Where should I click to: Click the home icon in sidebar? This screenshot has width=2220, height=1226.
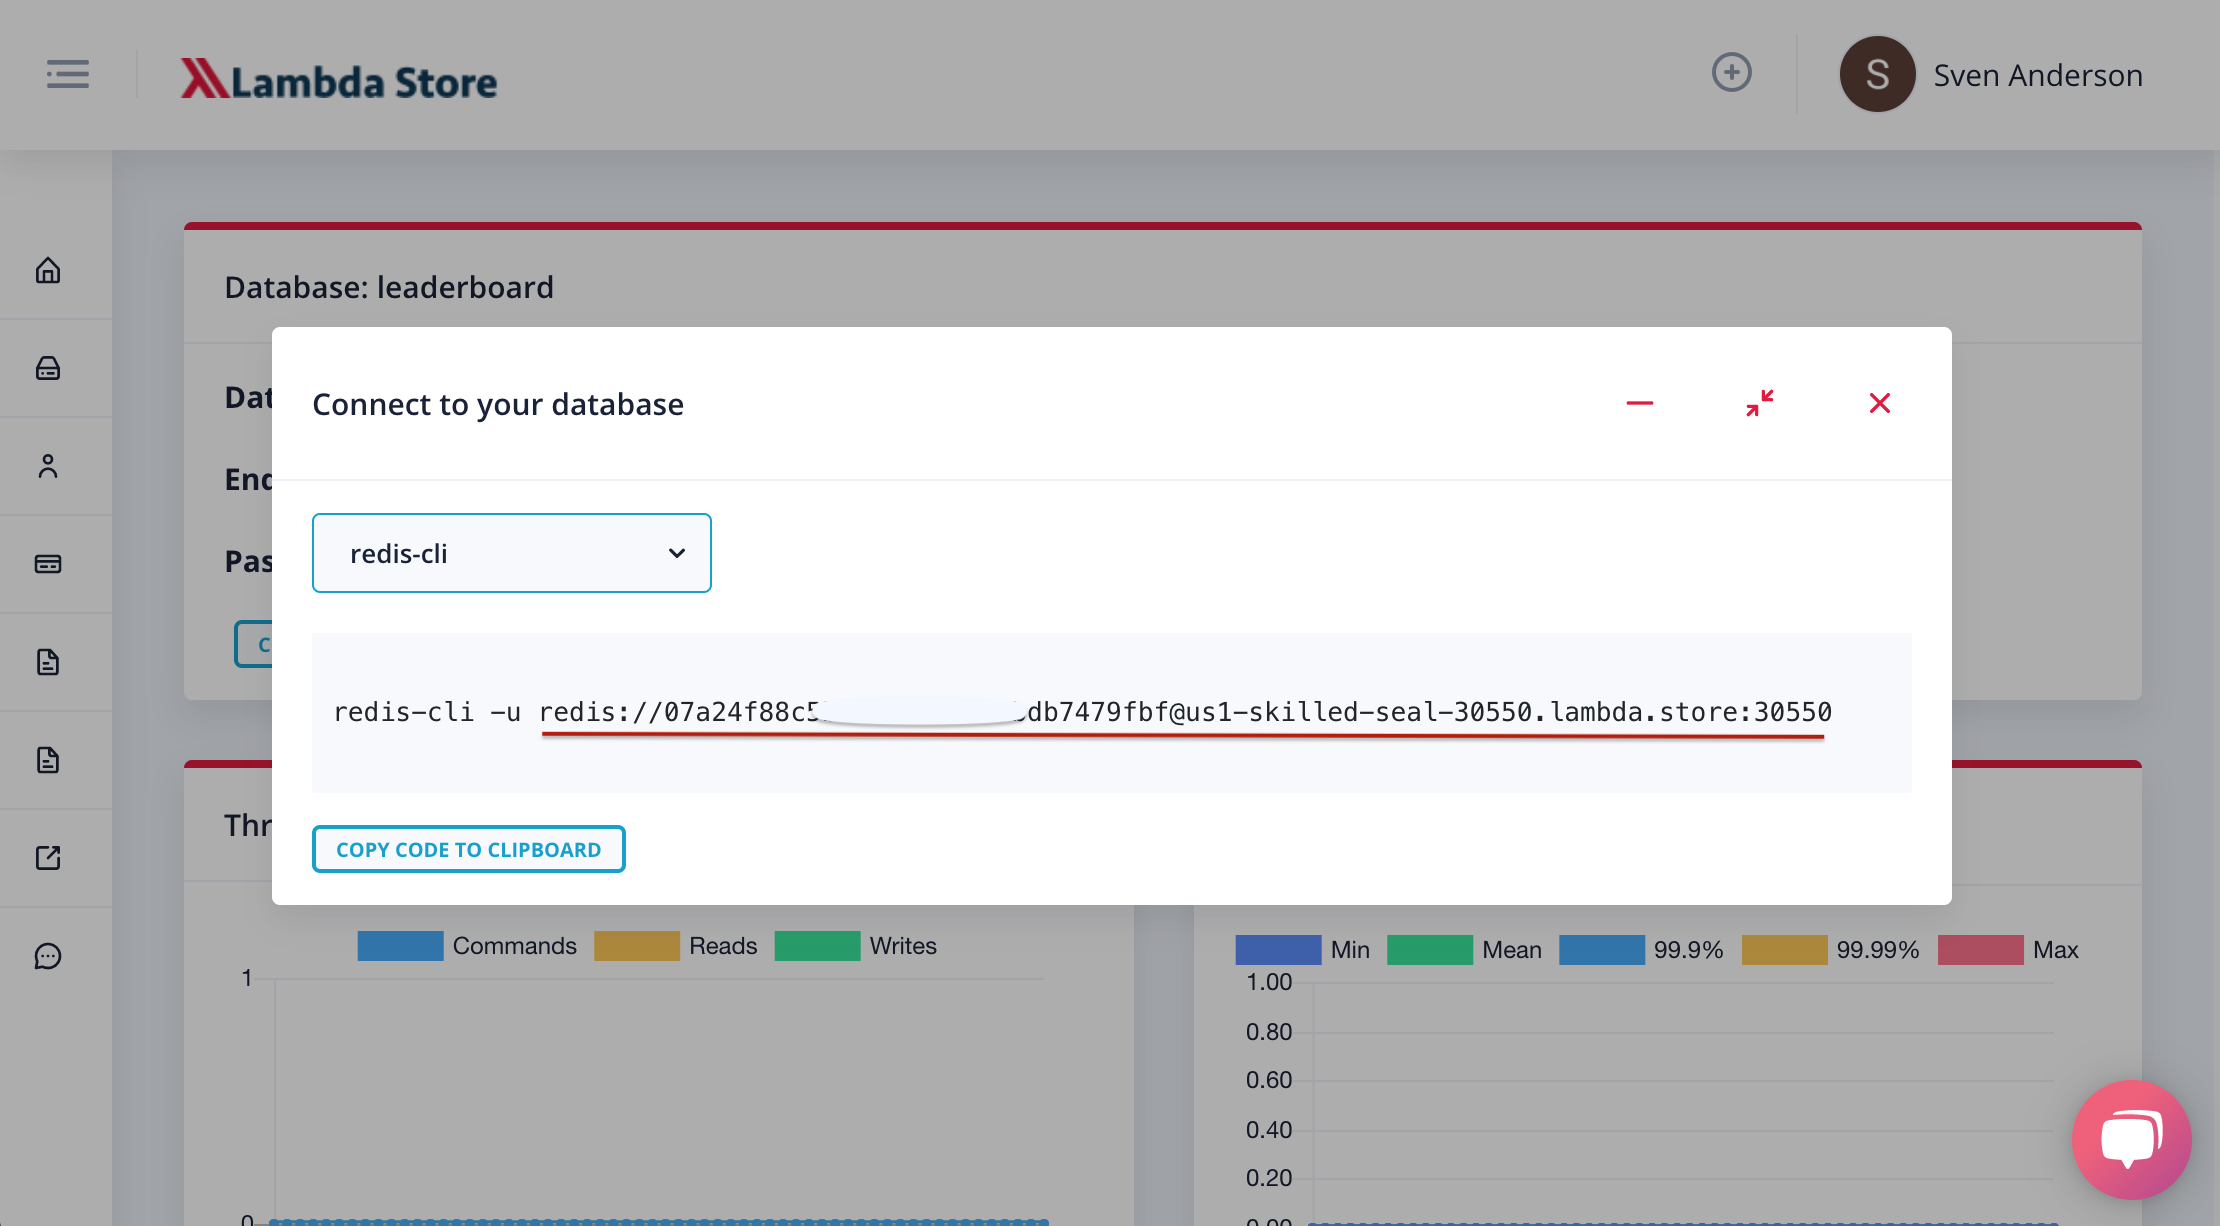coord(48,271)
